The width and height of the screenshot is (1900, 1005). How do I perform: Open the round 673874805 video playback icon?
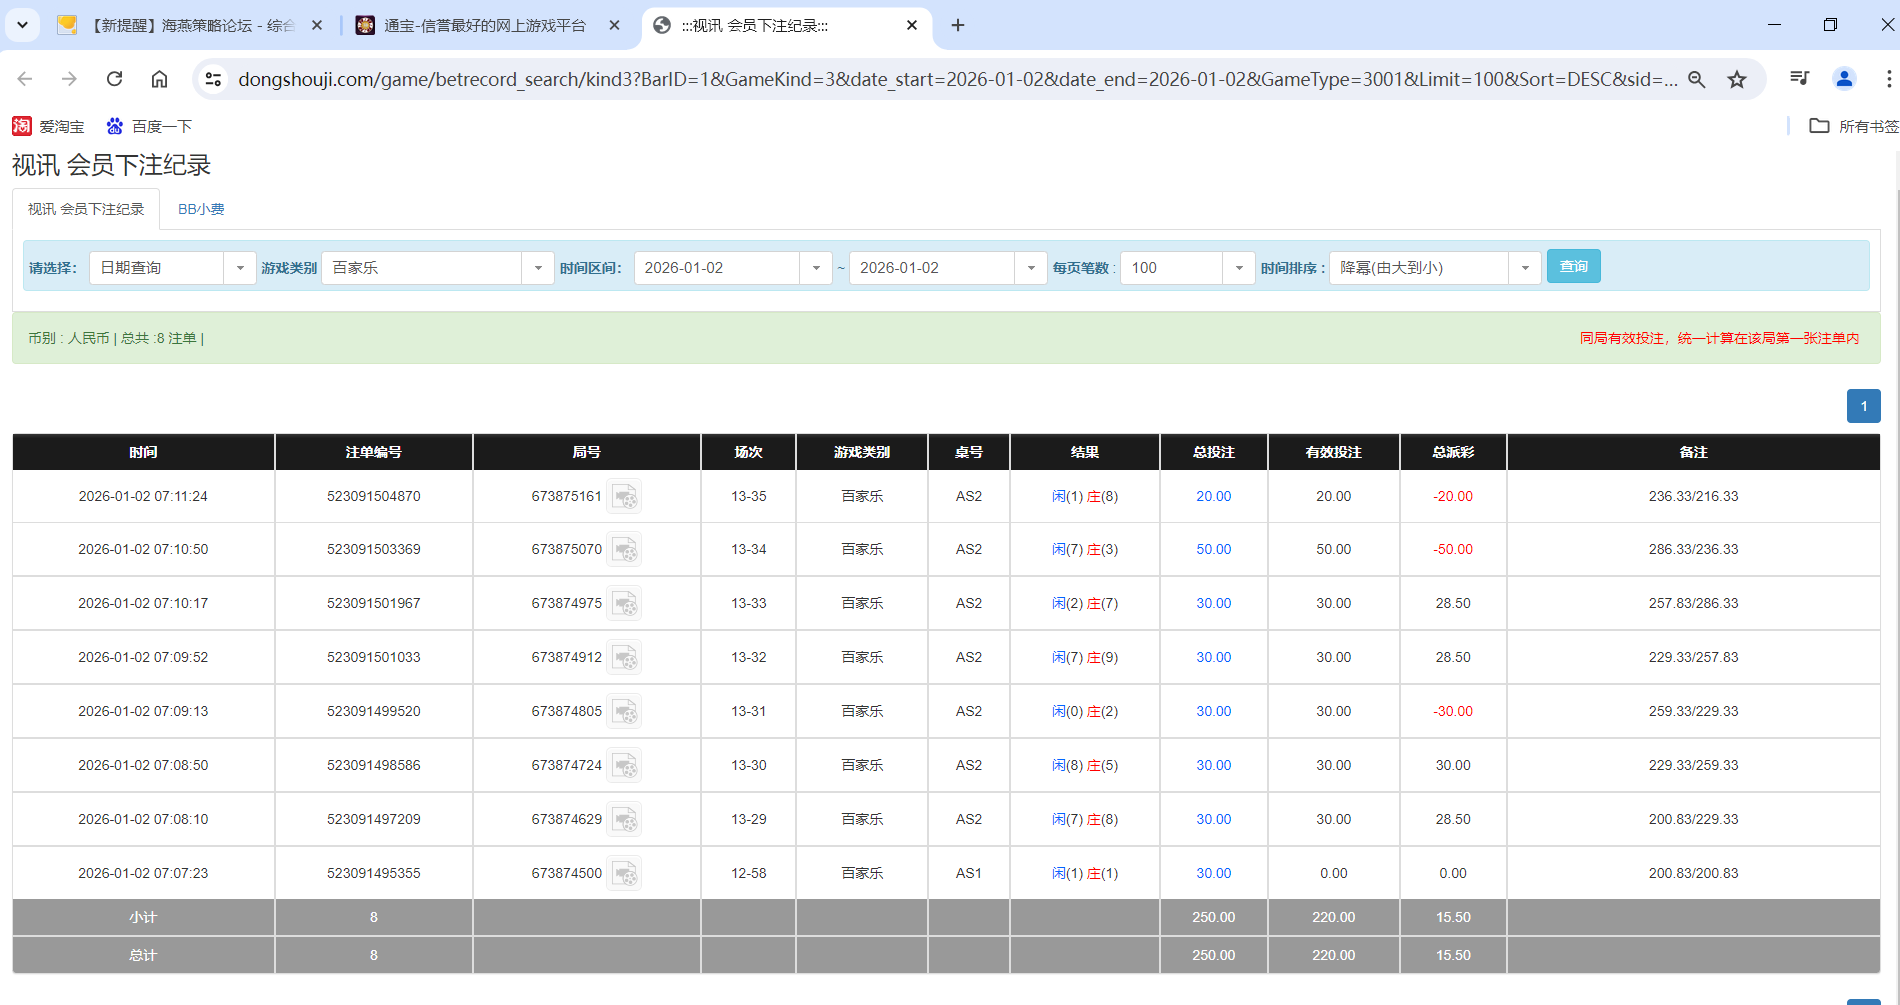[625, 711]
